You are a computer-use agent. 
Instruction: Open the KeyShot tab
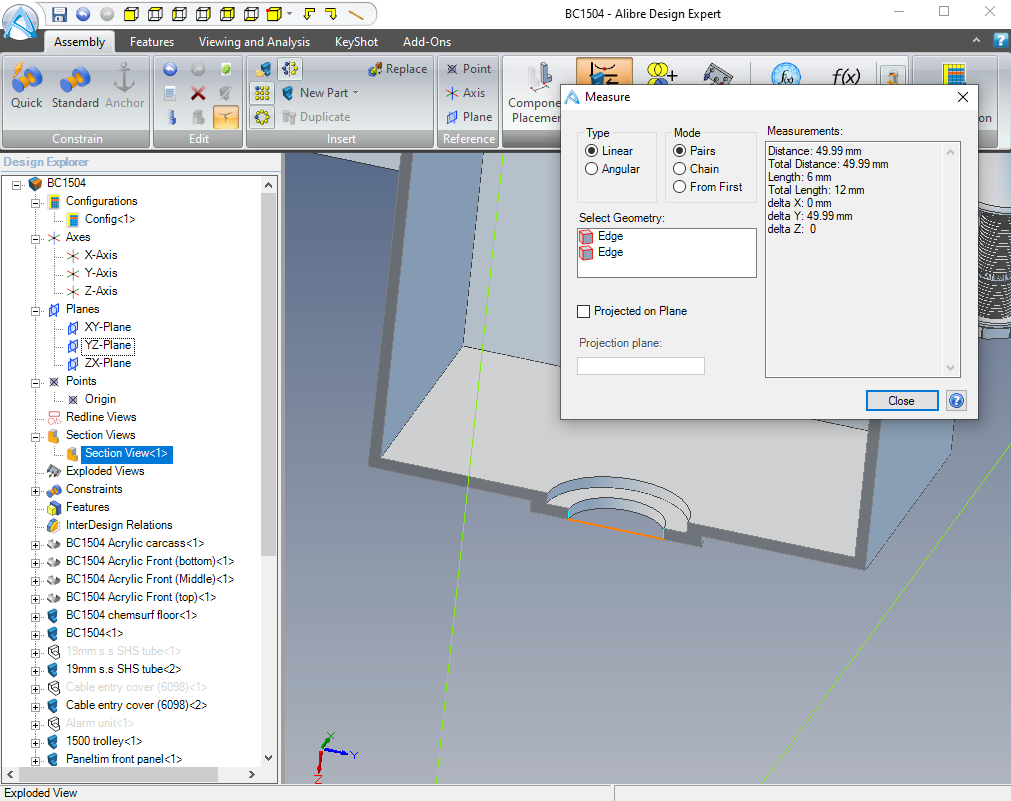356,42
